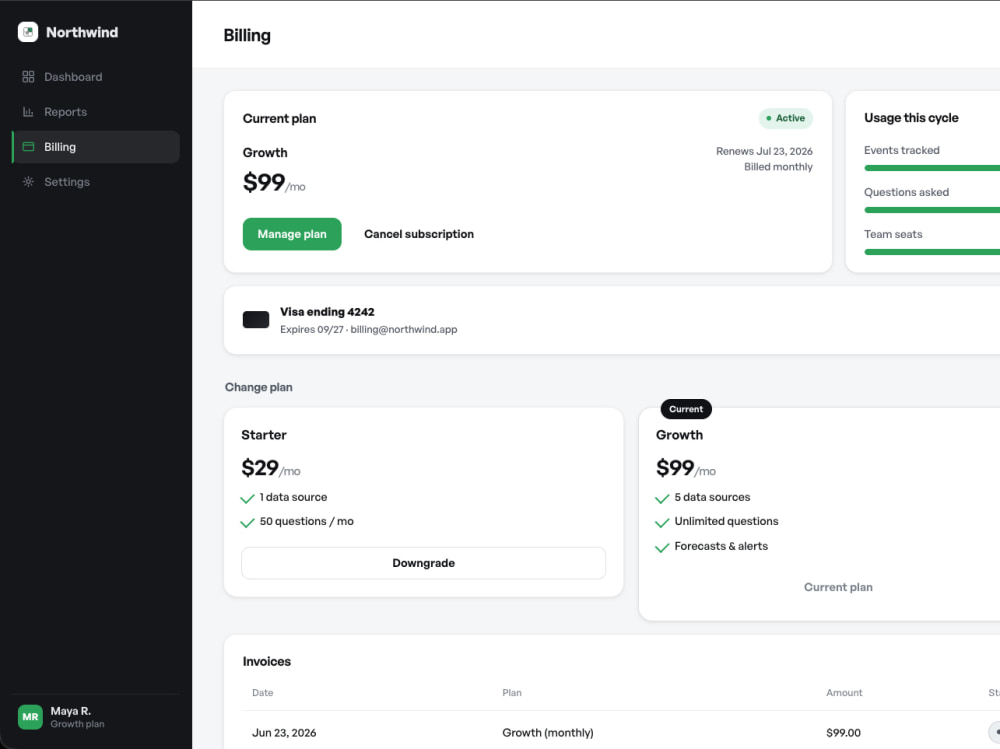Click the Reports bar chart icon
This screenshot has width=1000, height=749.
(x=28, y=112)
